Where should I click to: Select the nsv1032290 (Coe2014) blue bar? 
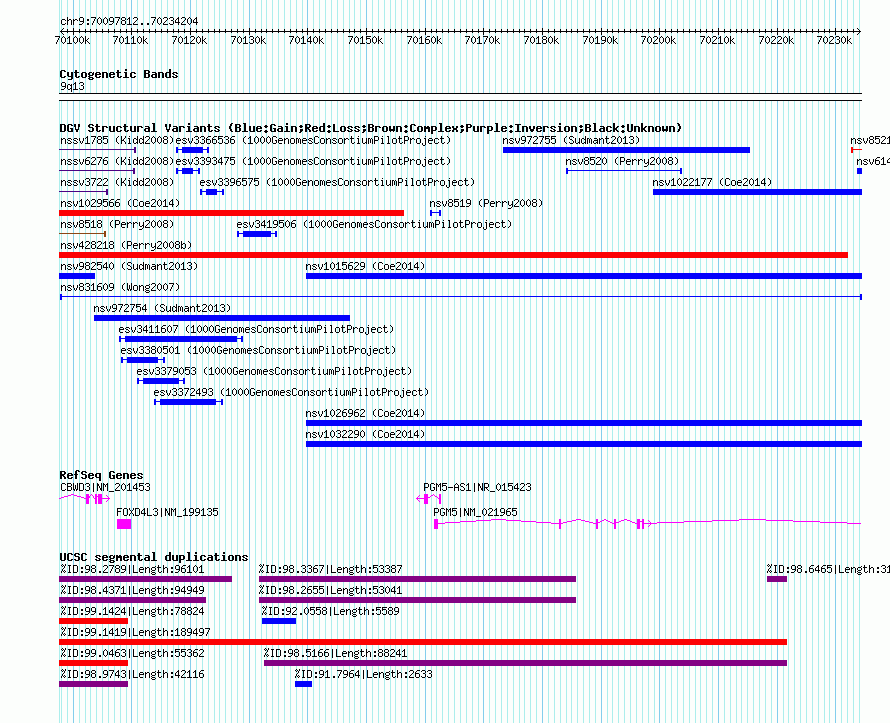pos(584,444)
